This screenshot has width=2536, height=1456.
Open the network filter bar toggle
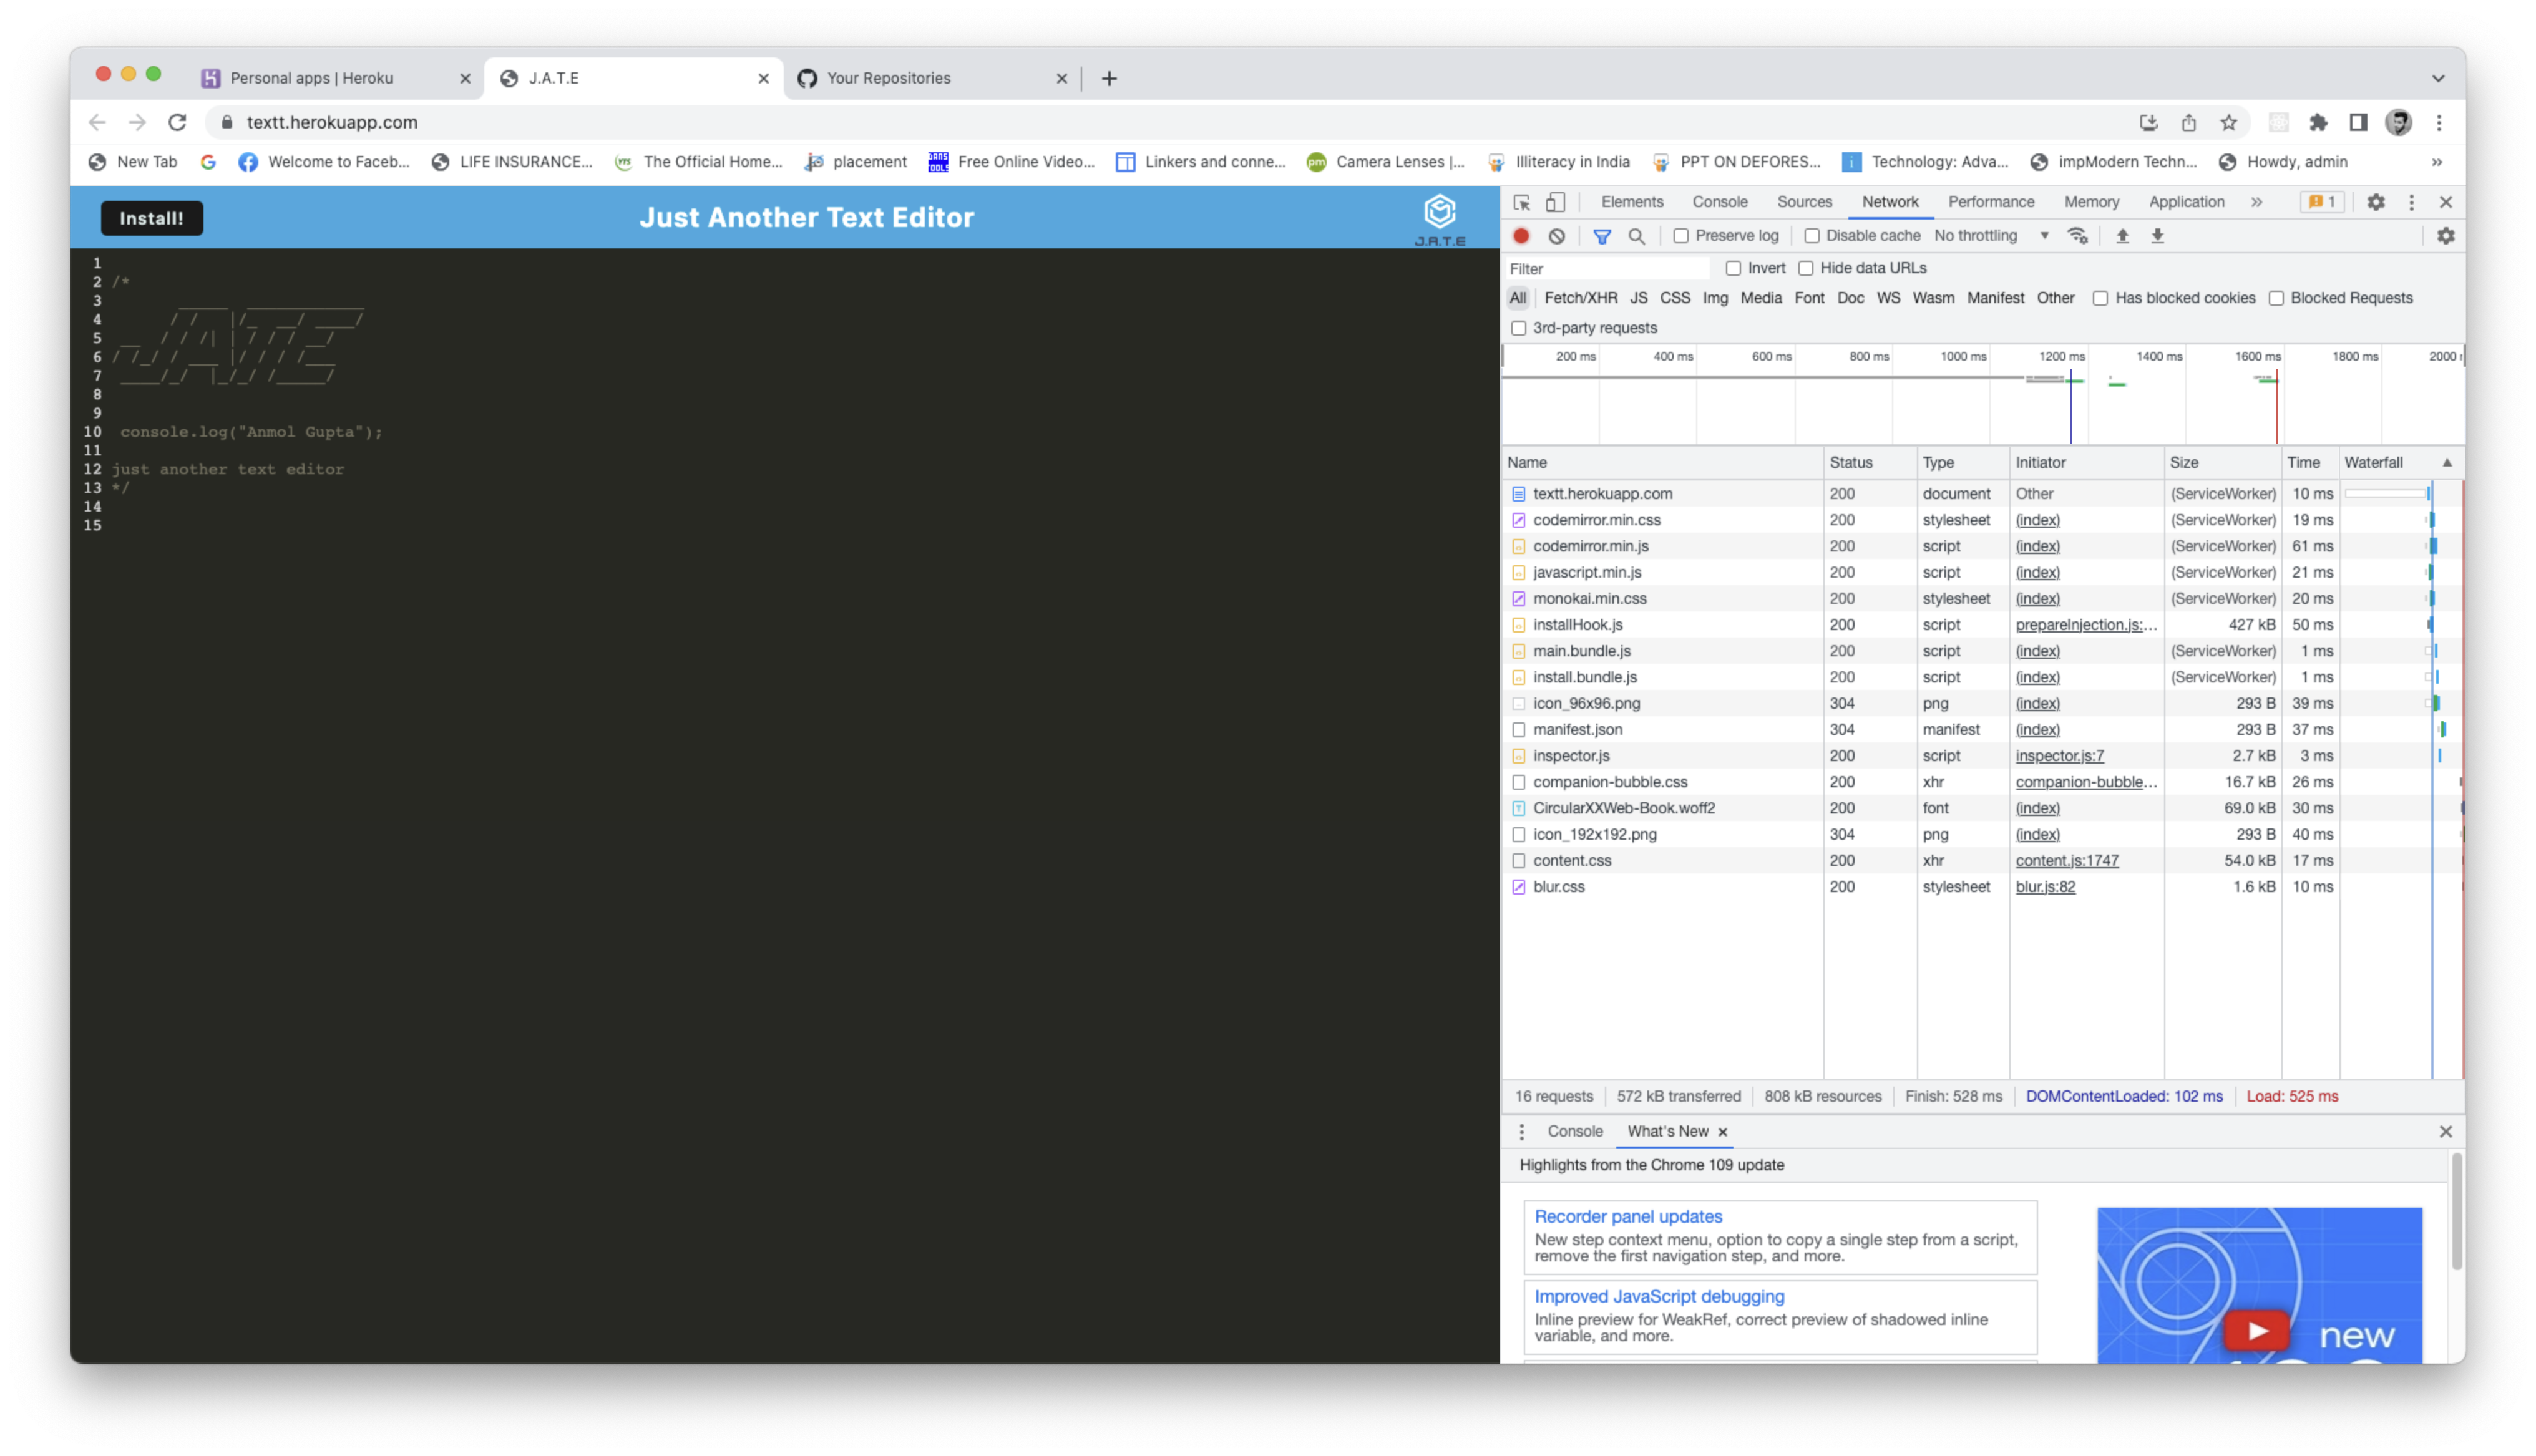coord(1603,236)
